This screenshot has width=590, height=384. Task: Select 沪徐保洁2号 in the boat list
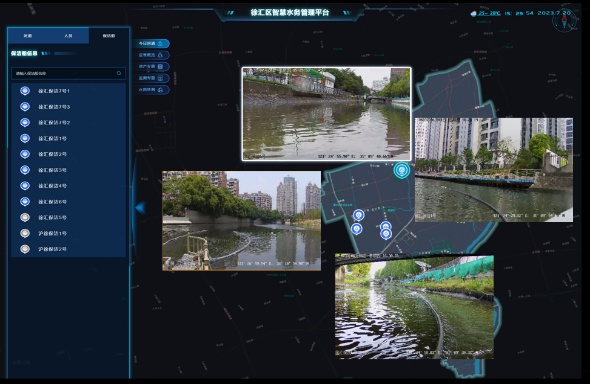tap(68, 249)
